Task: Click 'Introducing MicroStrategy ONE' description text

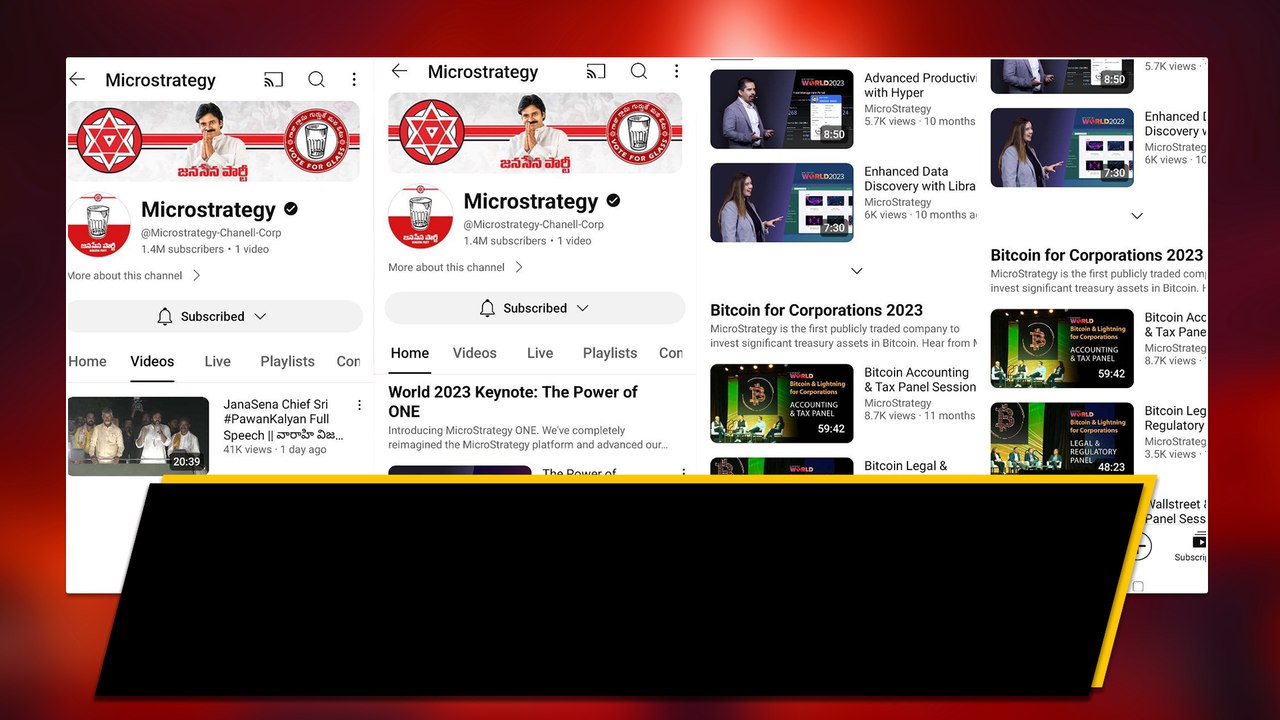Action: [528, 438]
